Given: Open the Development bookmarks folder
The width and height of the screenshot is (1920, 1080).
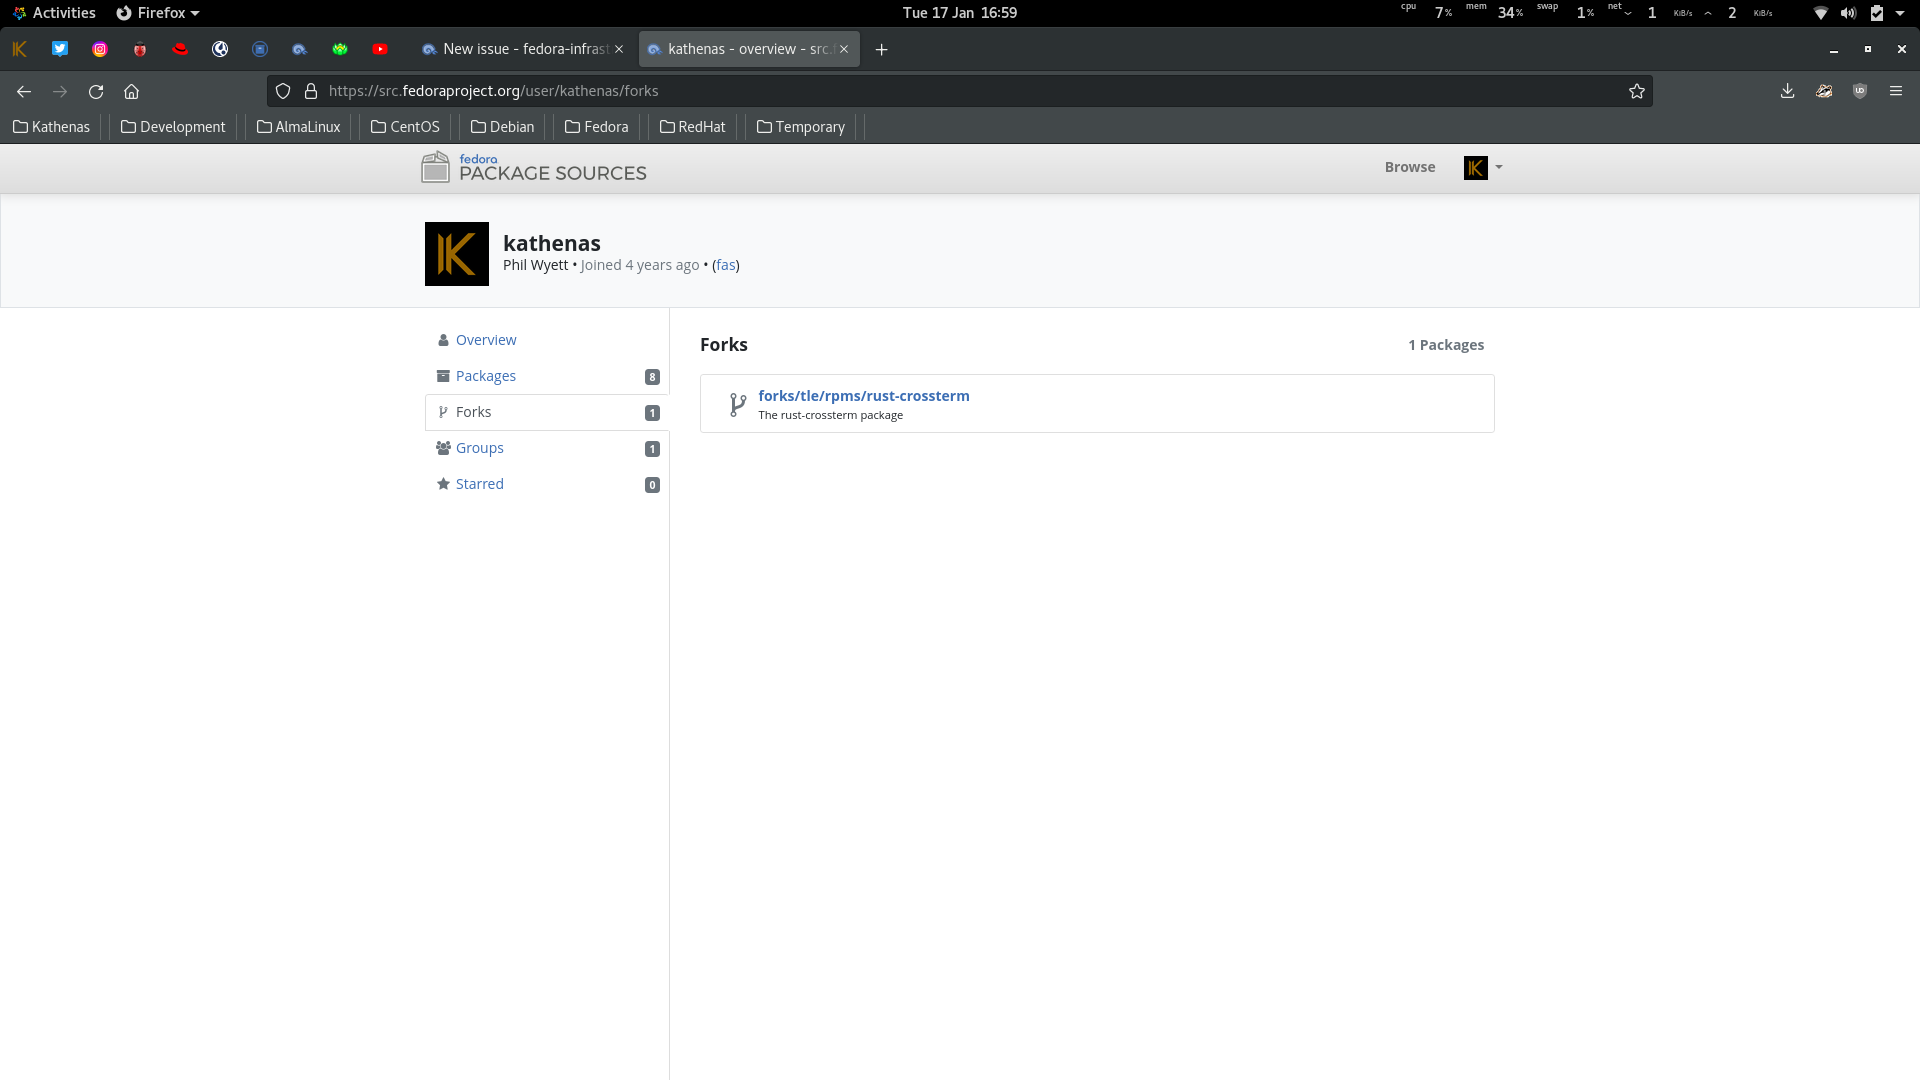Looking at the screenshot, I should point(173,127).
